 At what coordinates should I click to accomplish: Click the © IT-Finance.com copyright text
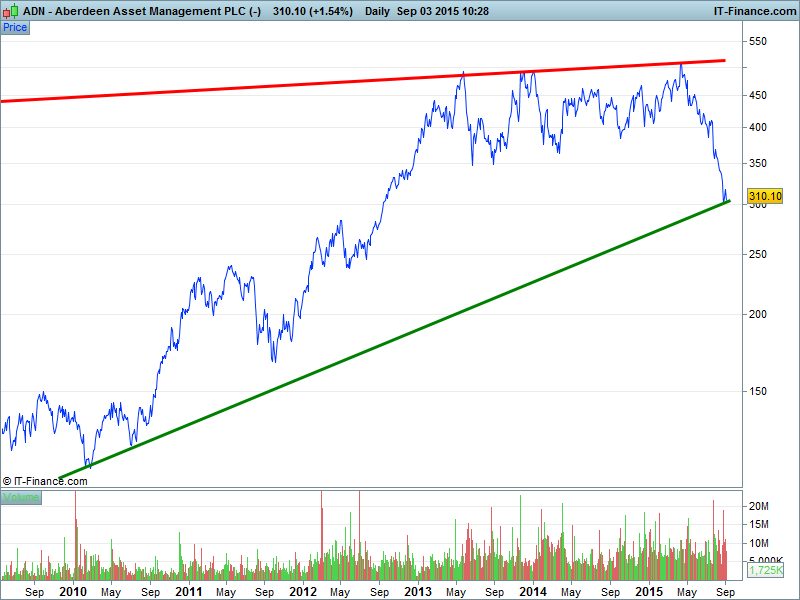[45, 481]
